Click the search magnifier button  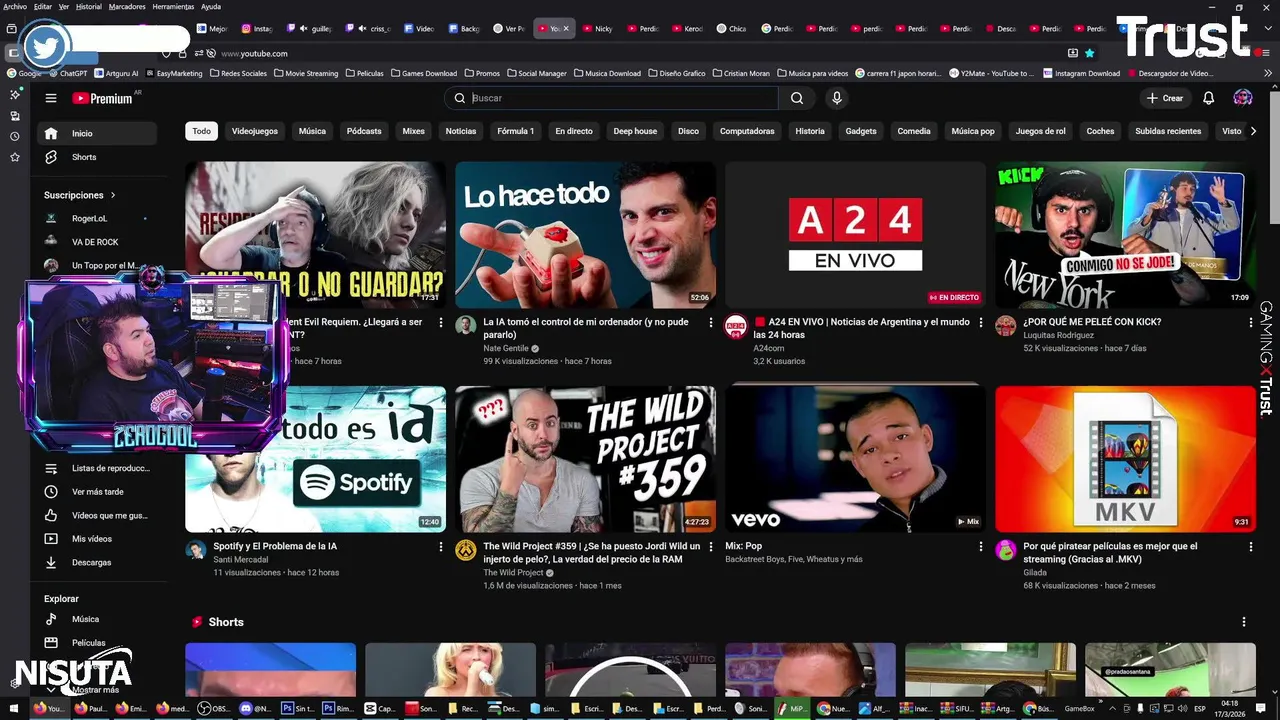tap(797, 98)
